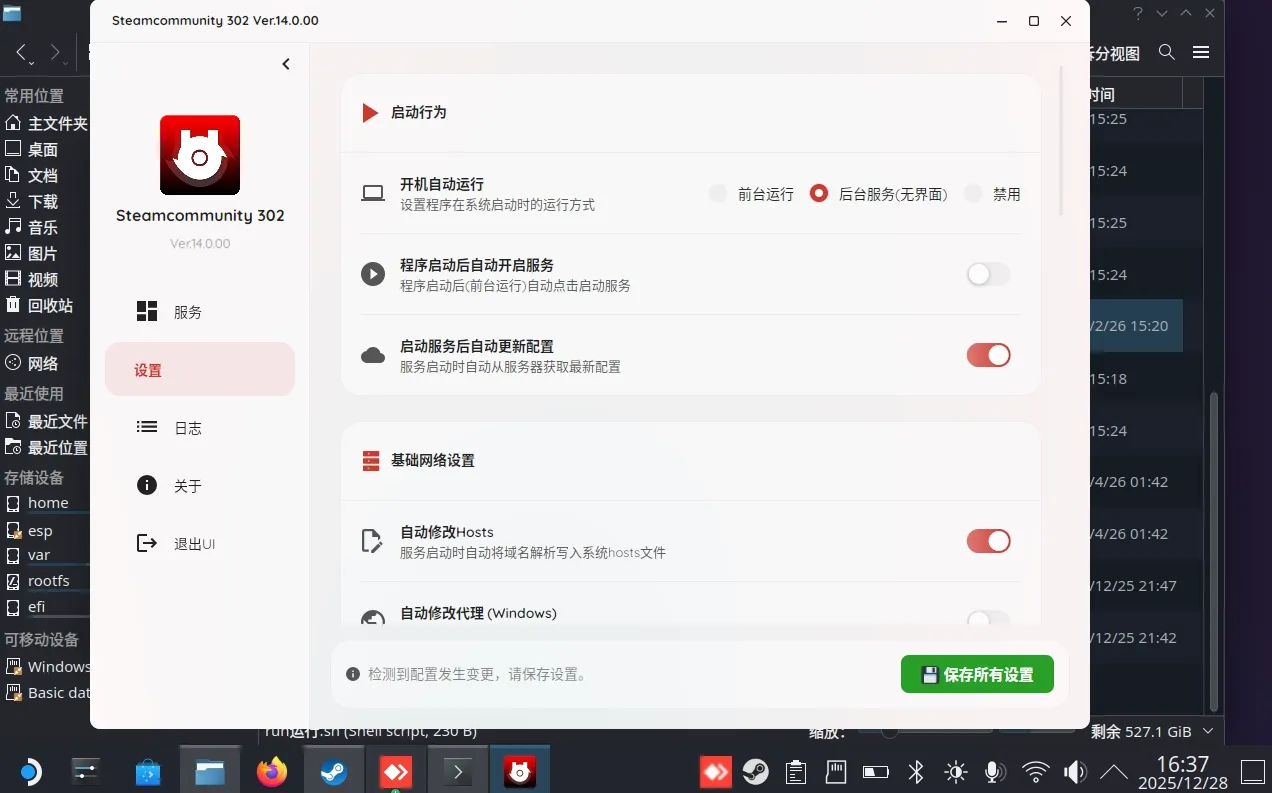Collapse the sidebar with the back chevron
The width and height of the screenshot is (1272, 793).
286,64
